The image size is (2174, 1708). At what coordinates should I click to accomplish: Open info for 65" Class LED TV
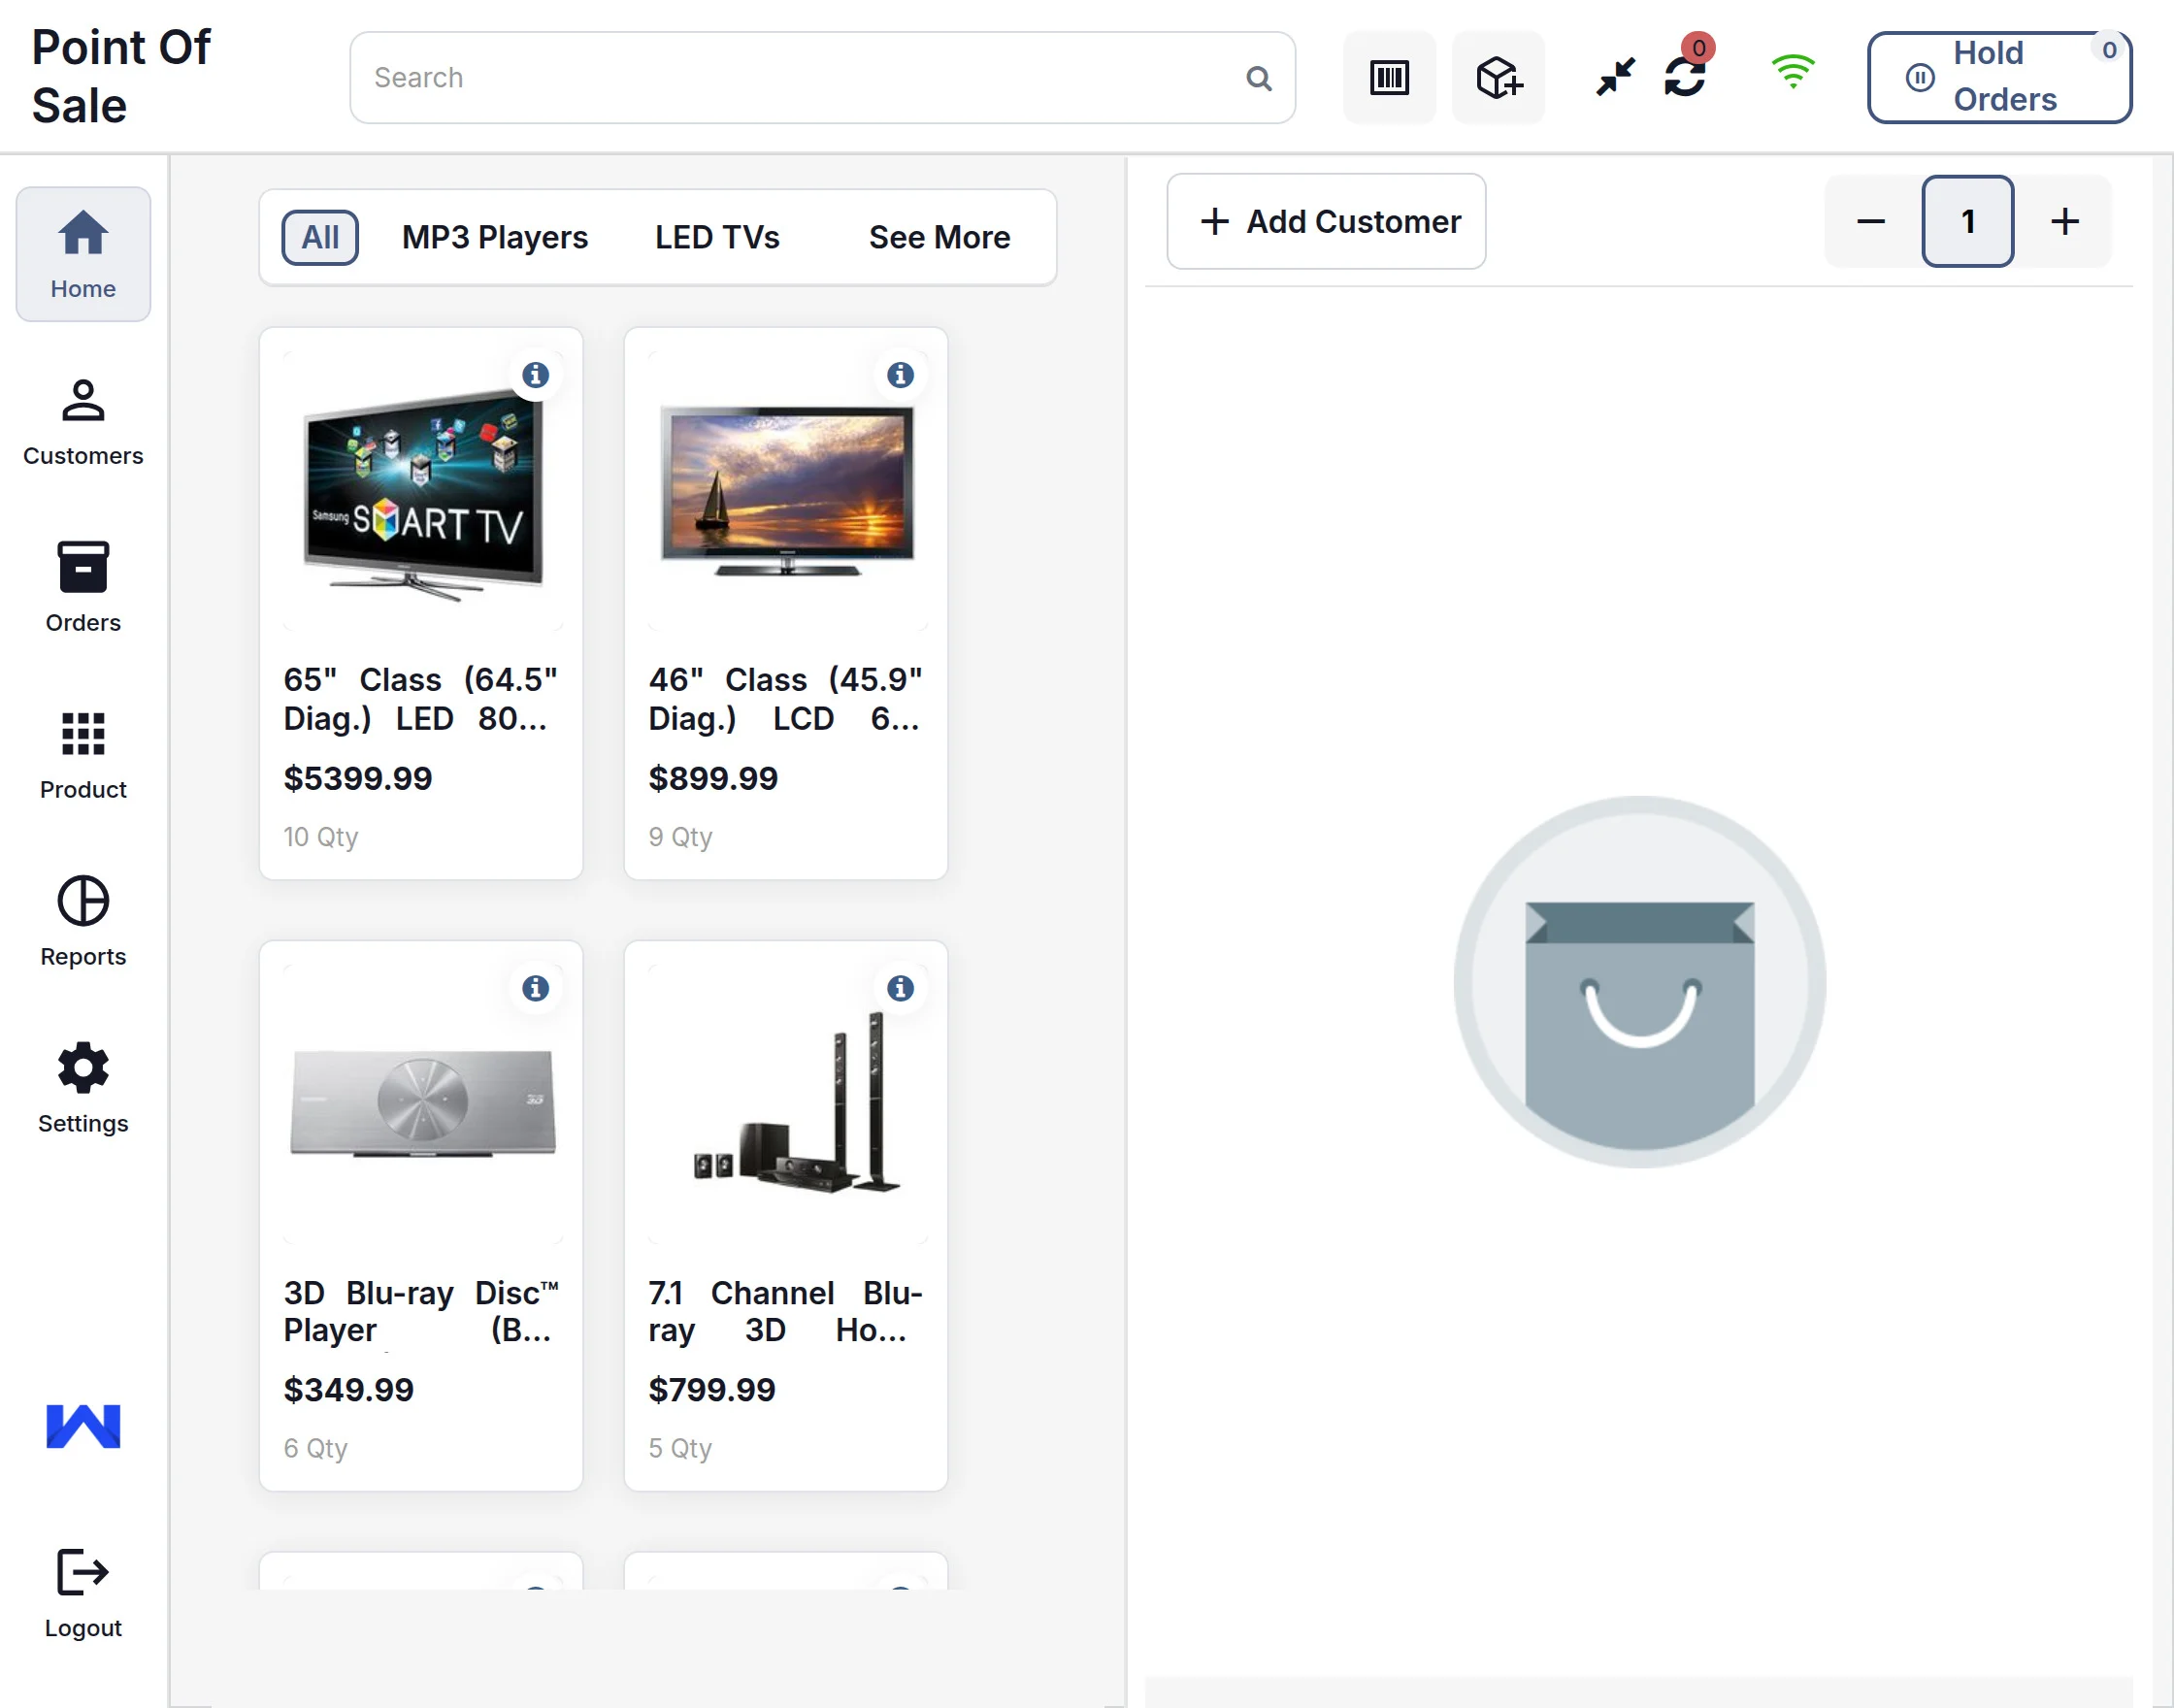tap(536, 375)
